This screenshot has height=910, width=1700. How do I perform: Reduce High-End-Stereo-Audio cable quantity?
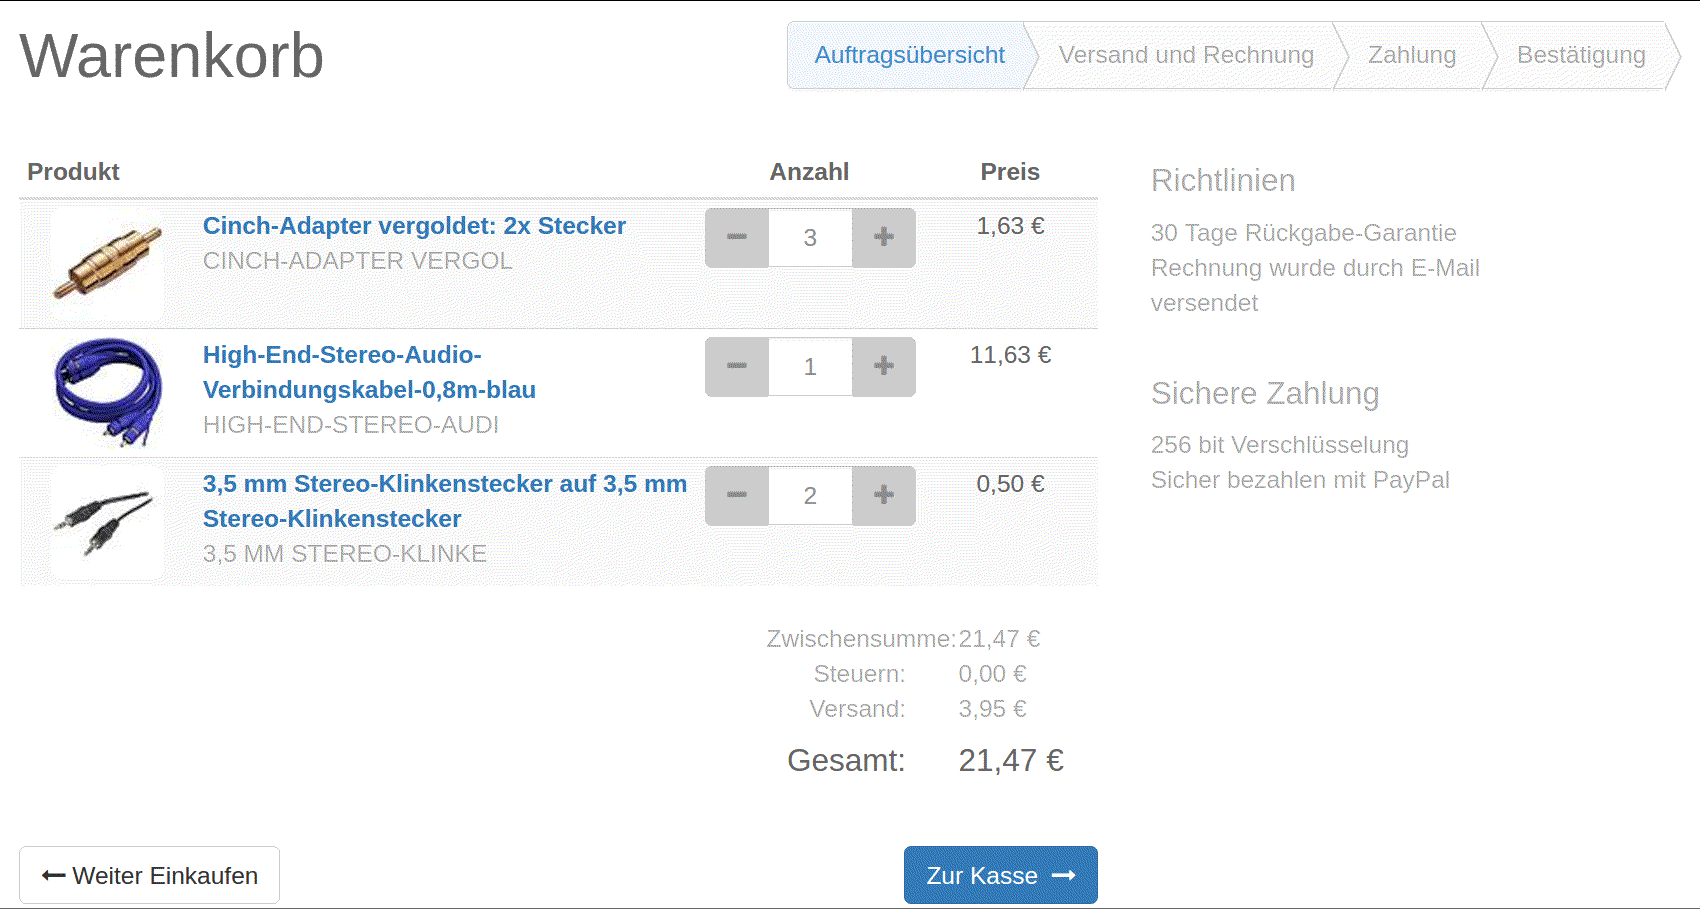pos(737,367)
